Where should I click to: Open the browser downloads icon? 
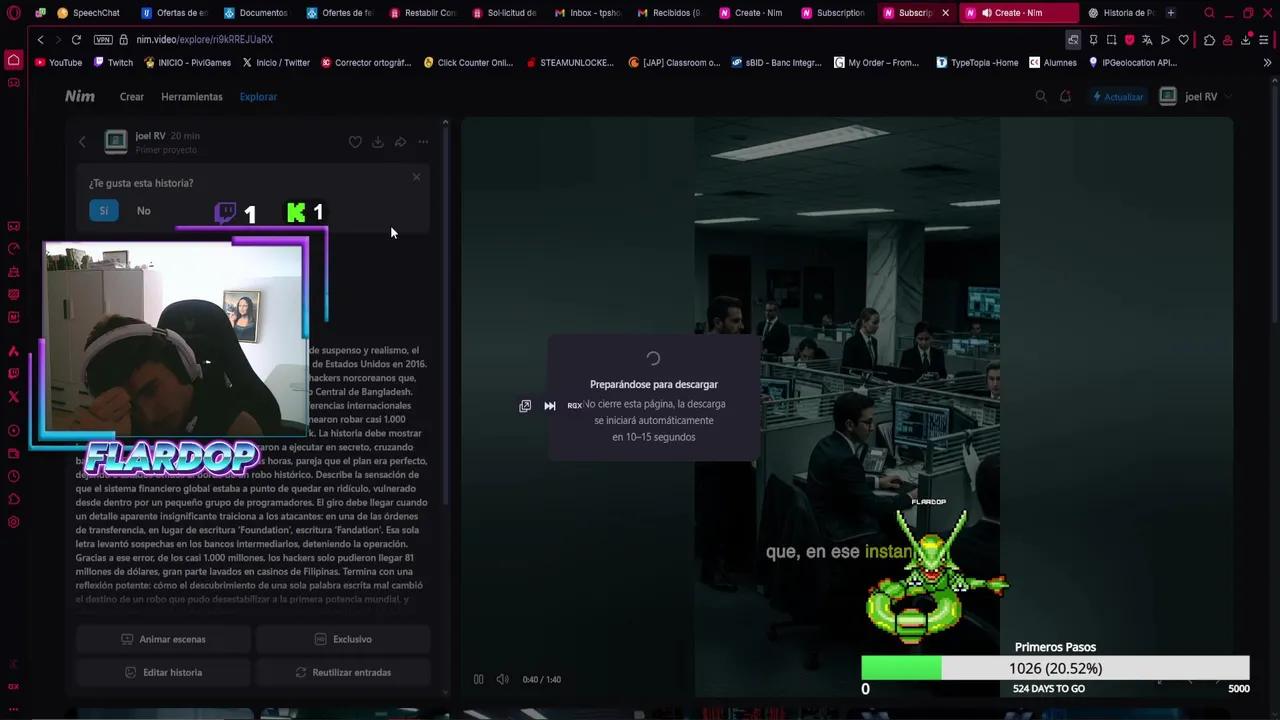click(x=1246, y=40)
